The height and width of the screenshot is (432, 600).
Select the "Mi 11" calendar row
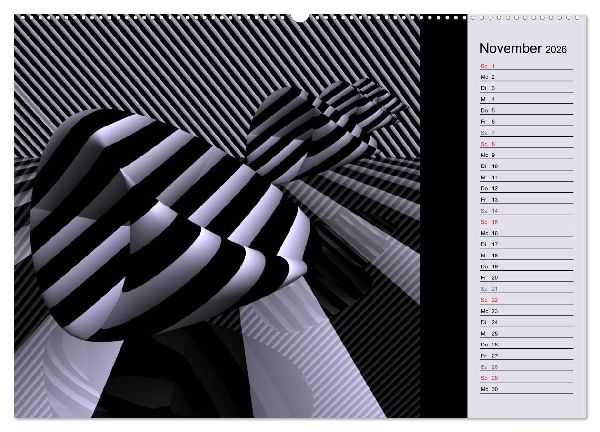pos(527,177)
